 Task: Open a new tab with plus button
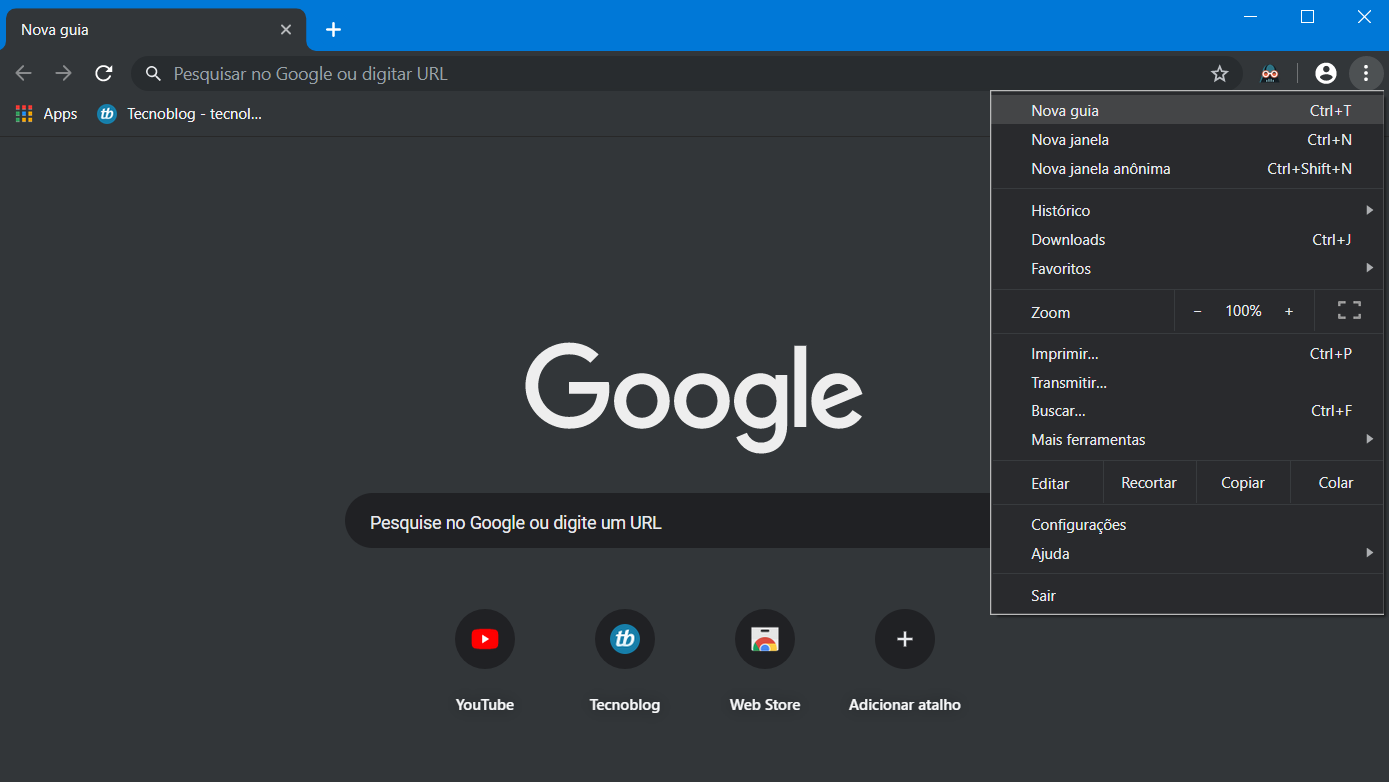click(334, 30)
